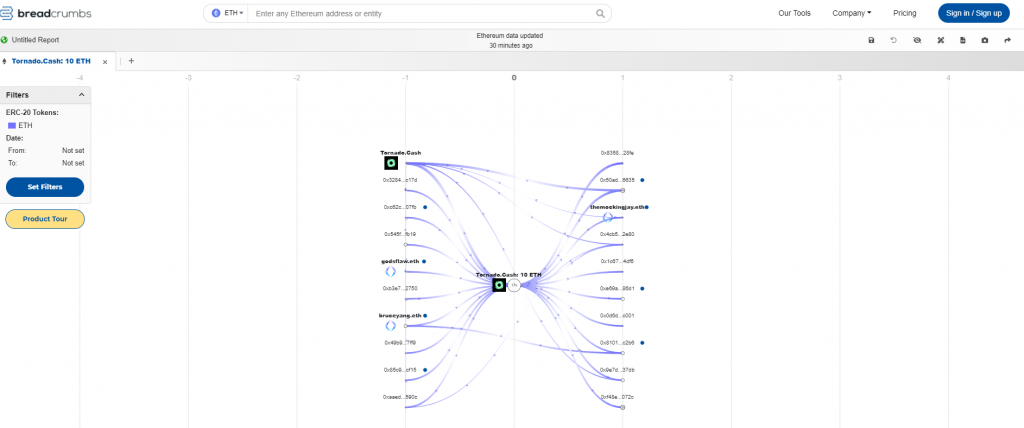Image resolution: width=1024 pixels, height=428 pixels.
Task: Save the report using the floppy disk icon
Action: (x=871, y=41)
